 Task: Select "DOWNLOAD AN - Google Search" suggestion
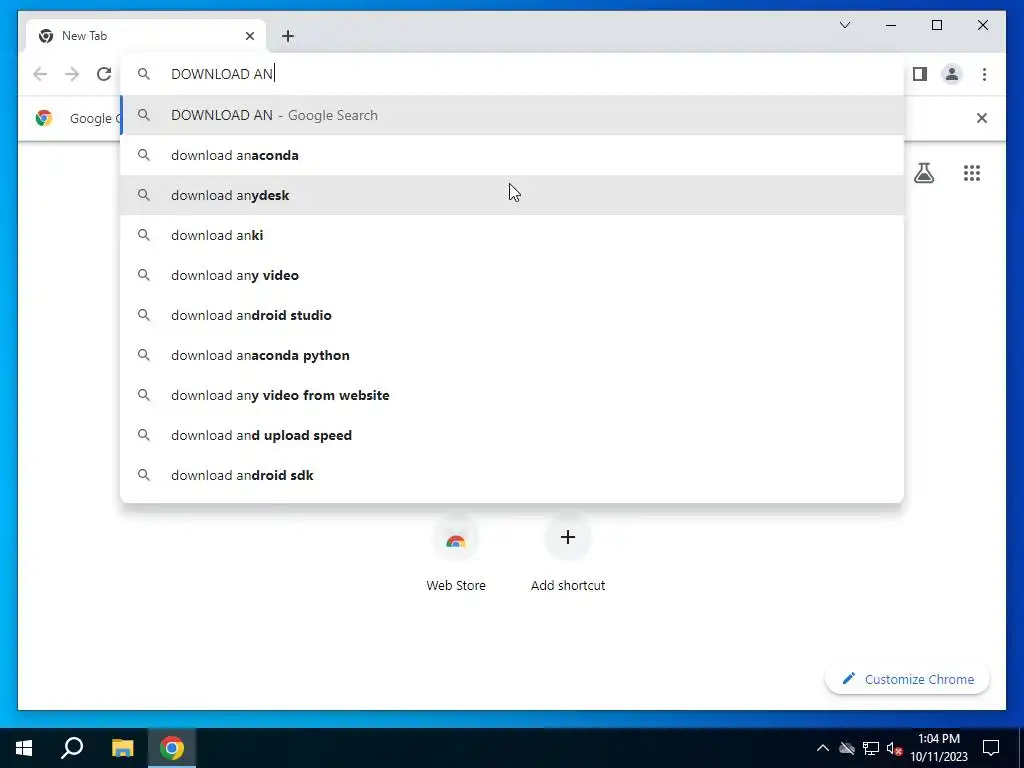513,115
